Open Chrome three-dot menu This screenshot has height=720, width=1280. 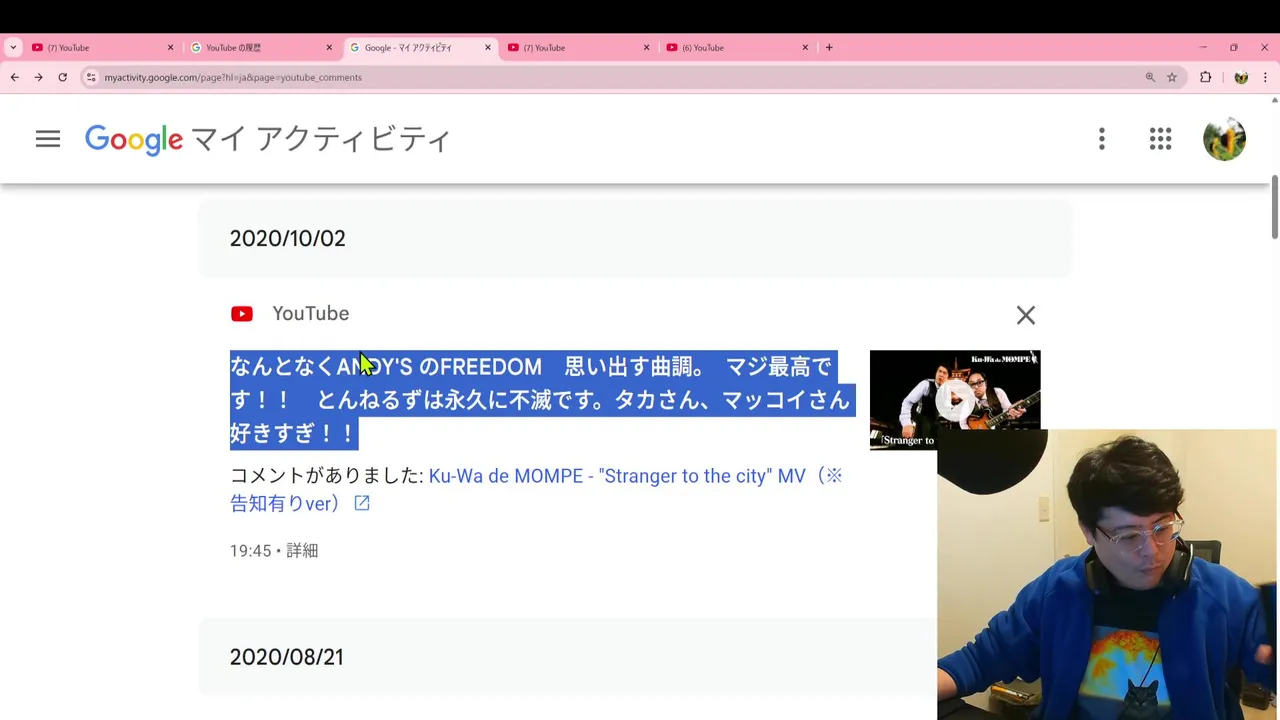1266,77
